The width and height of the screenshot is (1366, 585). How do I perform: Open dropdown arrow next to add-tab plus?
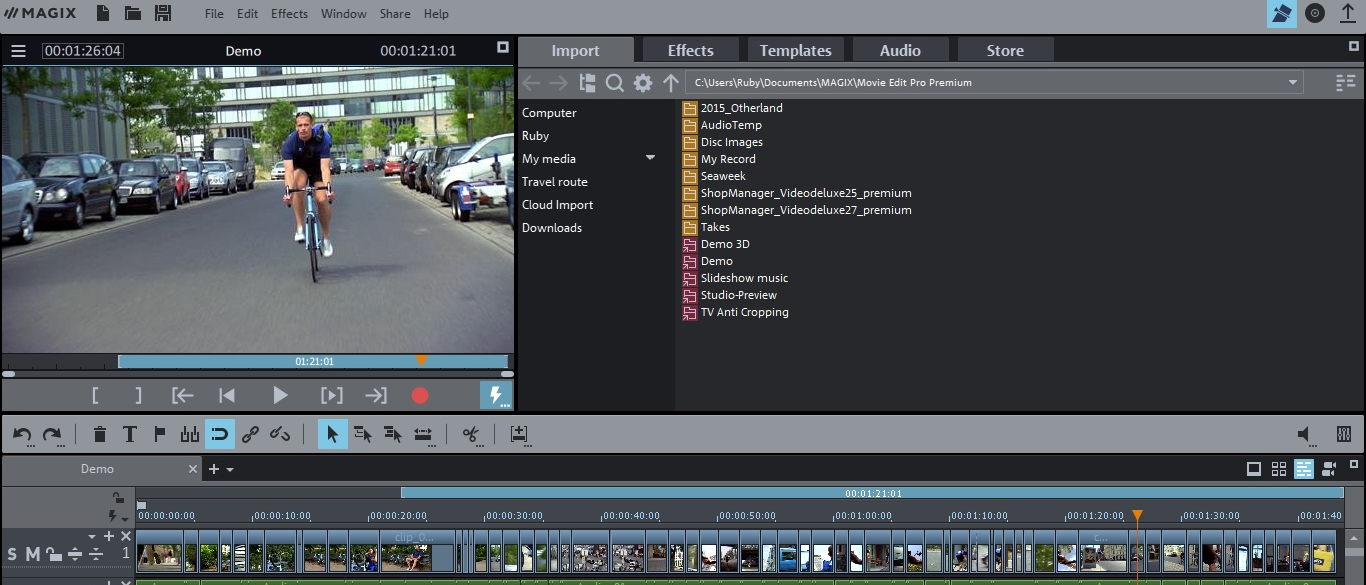[x=230, y=470]
